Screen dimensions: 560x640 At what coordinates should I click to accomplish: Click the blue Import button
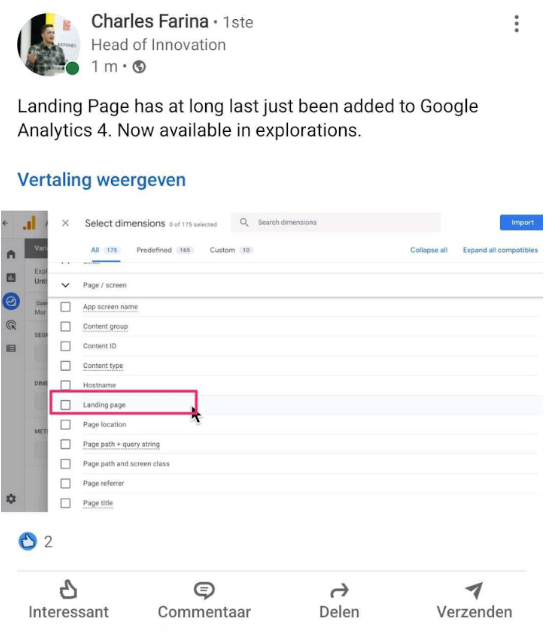[x=522, y=222]
